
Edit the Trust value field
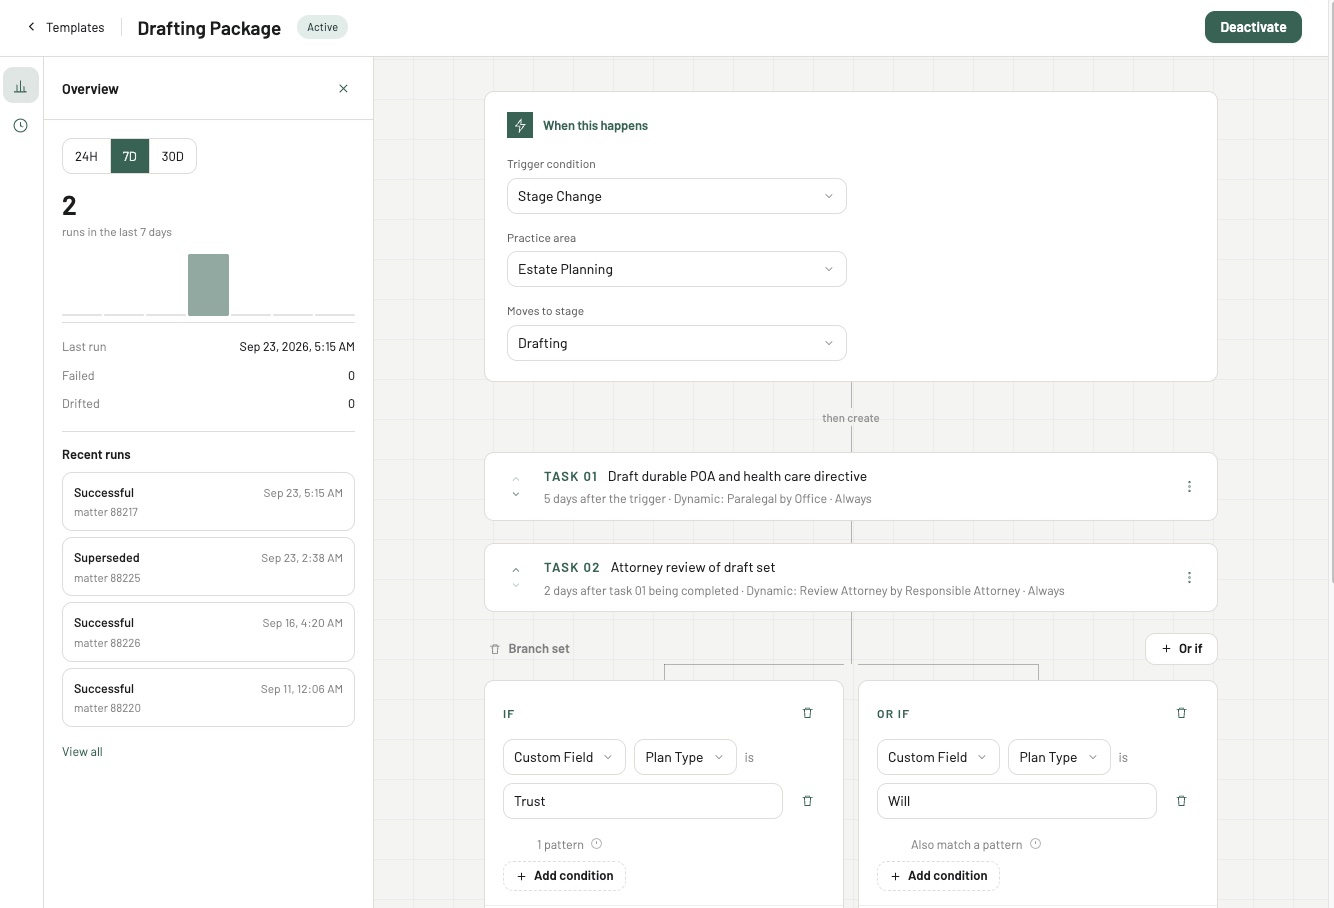point(643,801)
